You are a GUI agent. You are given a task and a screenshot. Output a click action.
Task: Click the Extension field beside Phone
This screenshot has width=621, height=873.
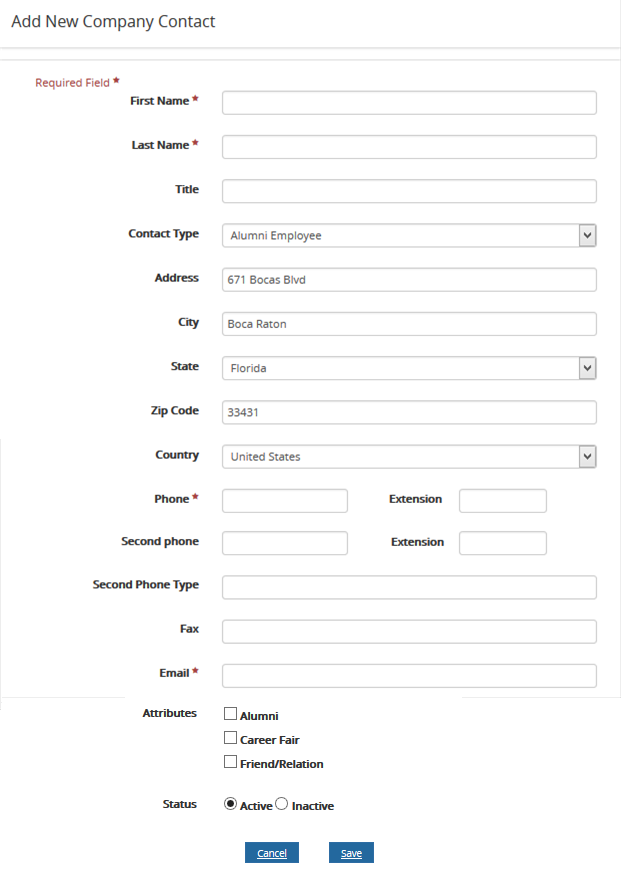(x=502, y=500)
